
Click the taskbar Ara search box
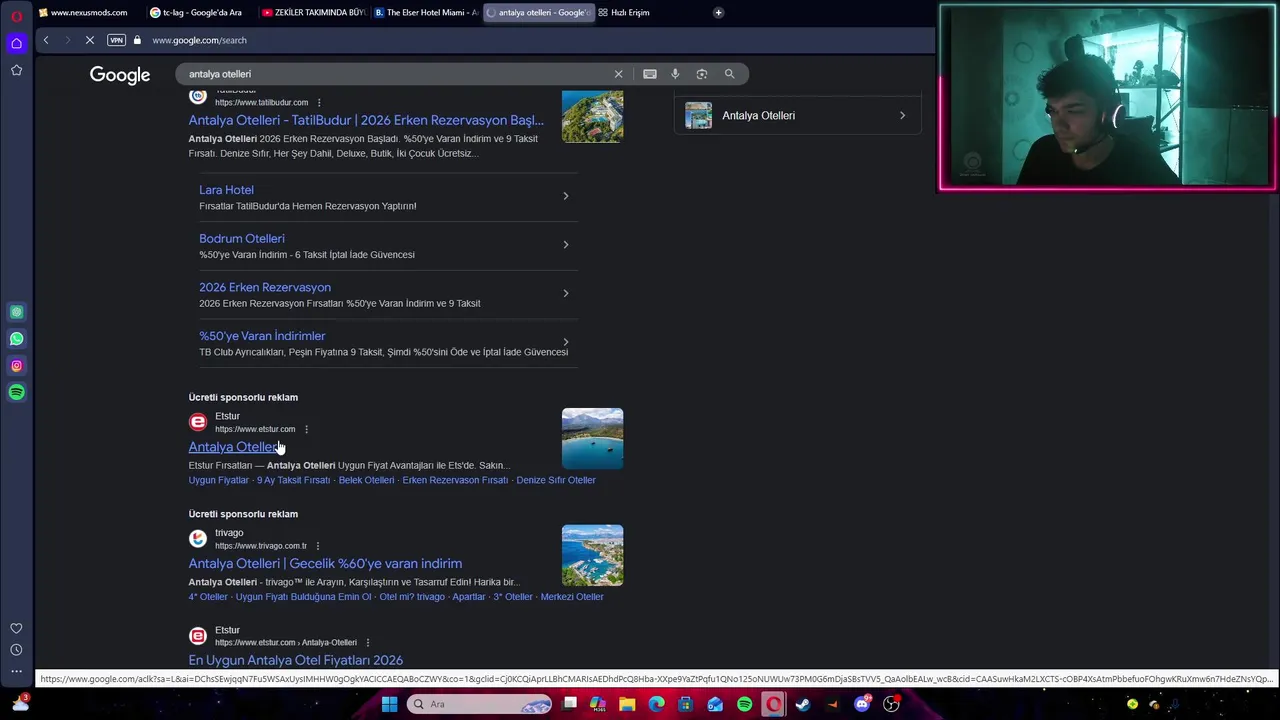(480, 704)
